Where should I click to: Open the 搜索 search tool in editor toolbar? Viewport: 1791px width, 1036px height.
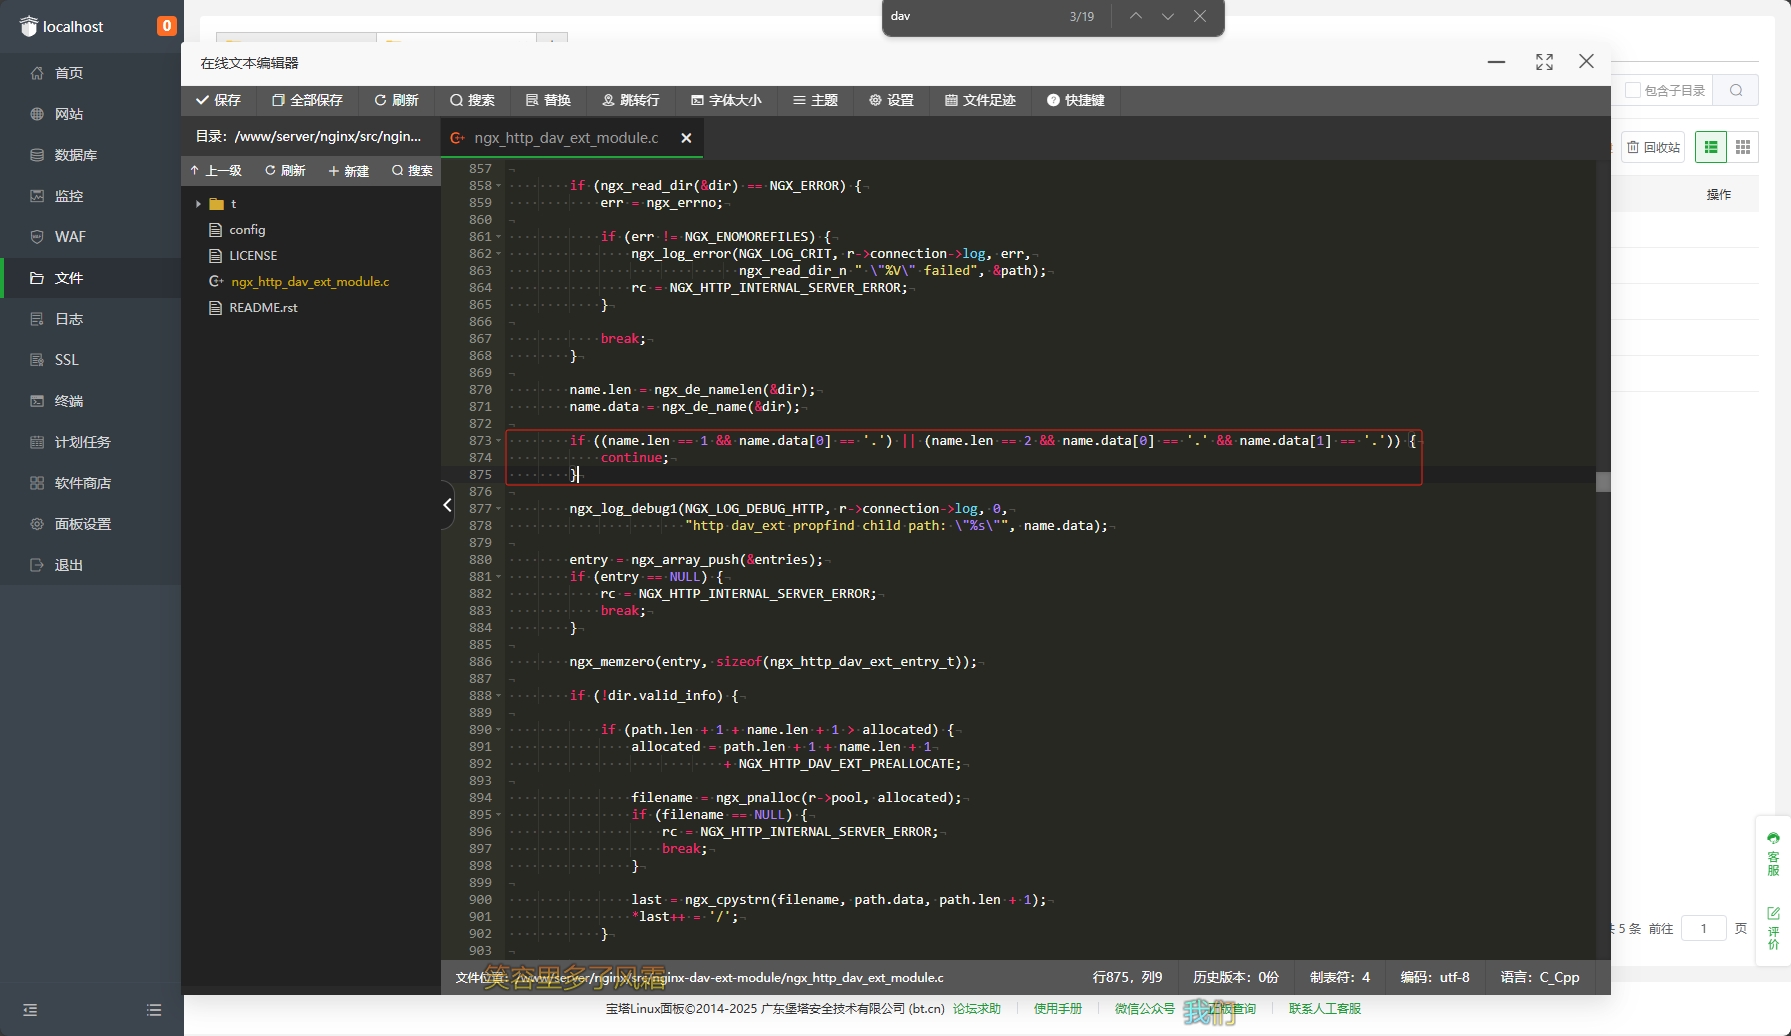click(472, 100)
